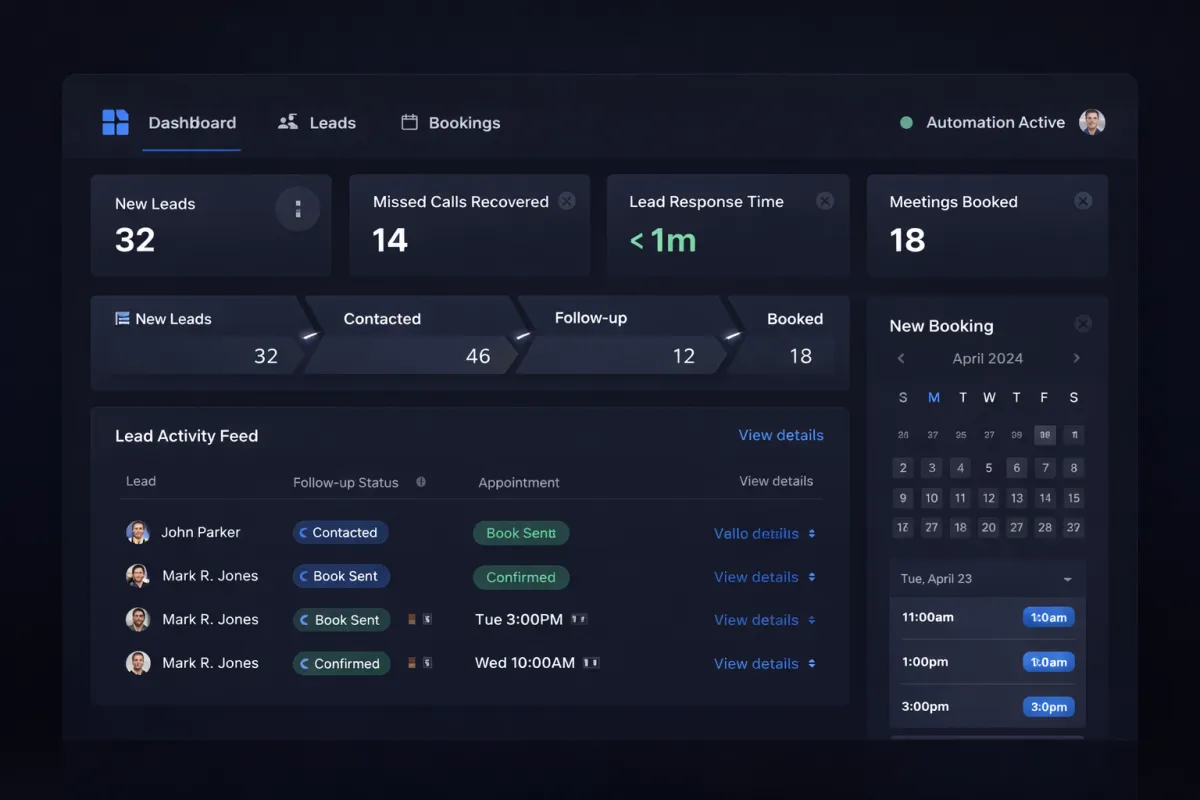Image resolution: width=1200 pixels, height=800 pixels.
Task: Dismiss the Missed Calls Recovered card
Action: (567, 201)
